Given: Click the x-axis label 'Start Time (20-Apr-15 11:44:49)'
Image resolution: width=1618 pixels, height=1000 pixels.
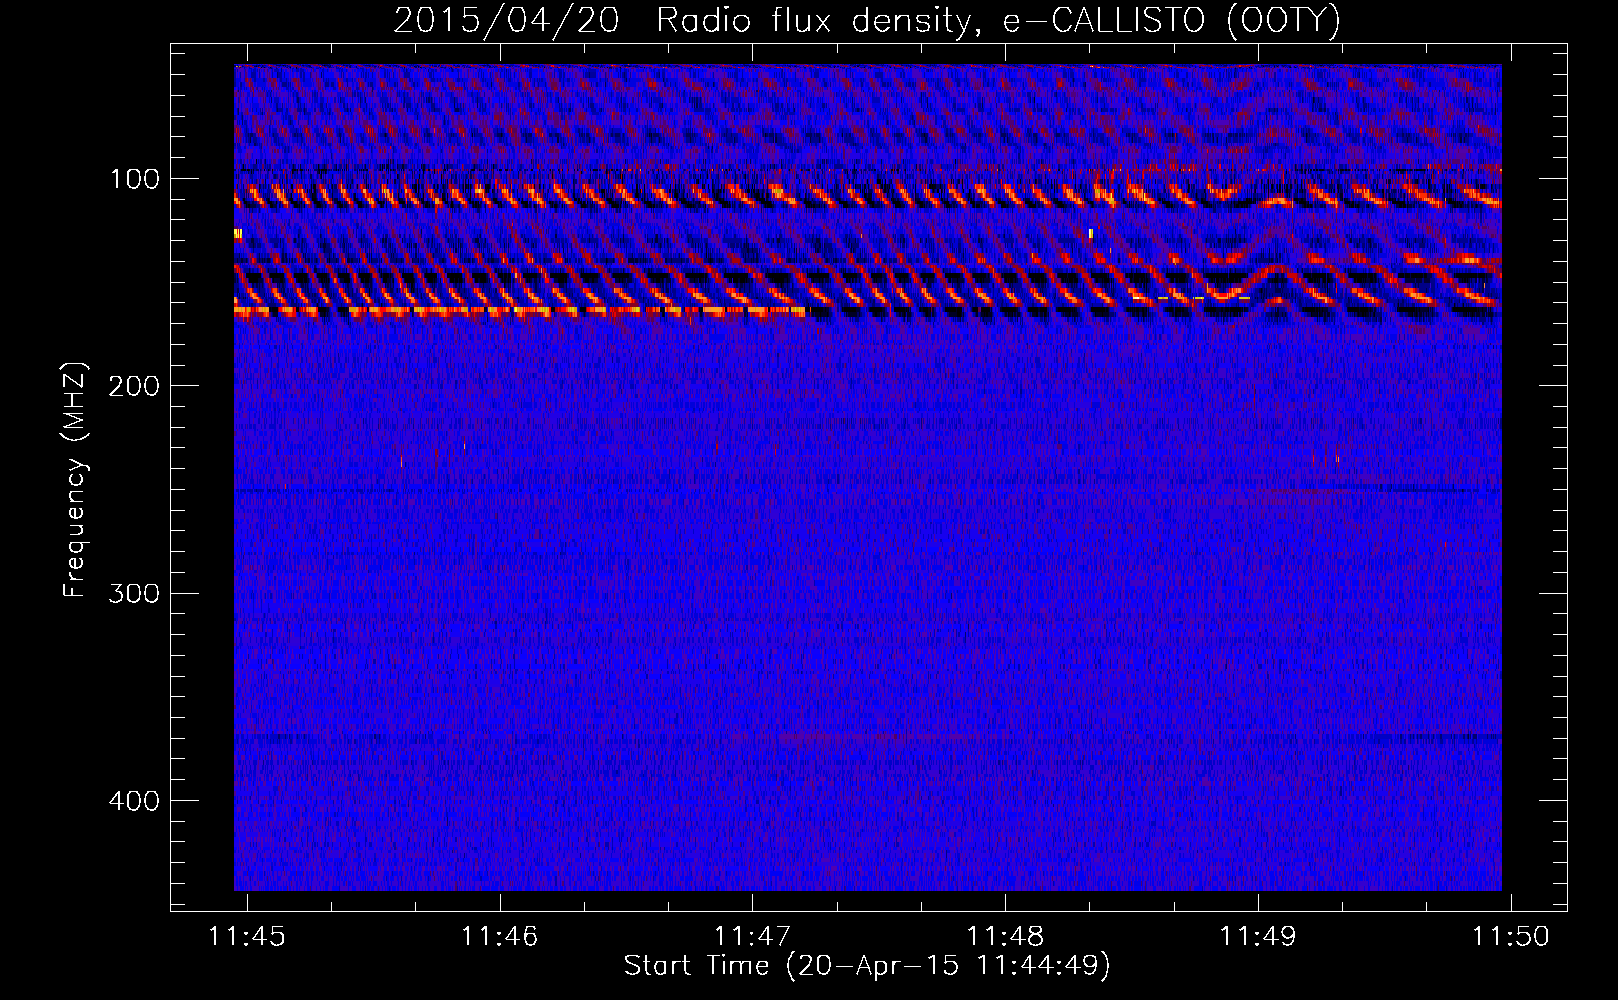Looking at the screenshot, I should point(867,966).
